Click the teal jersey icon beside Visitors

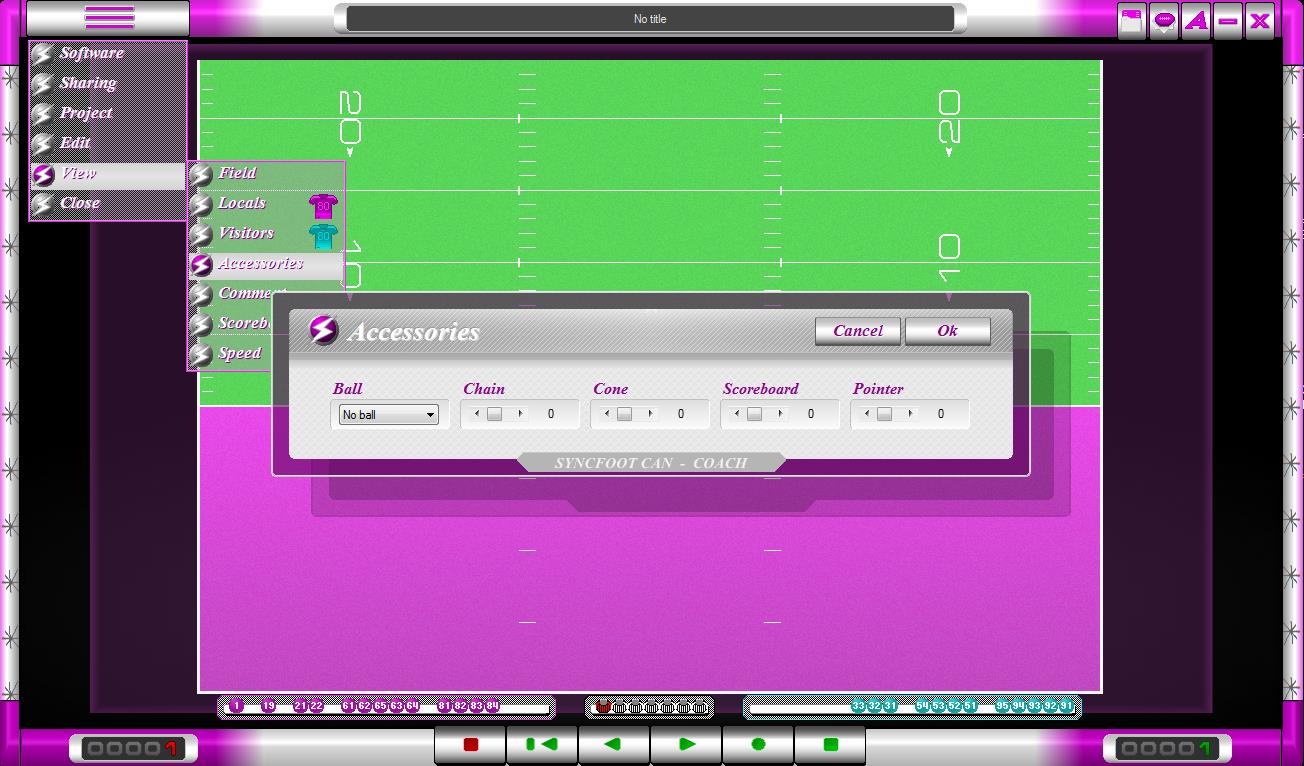(x=323, y=236)
